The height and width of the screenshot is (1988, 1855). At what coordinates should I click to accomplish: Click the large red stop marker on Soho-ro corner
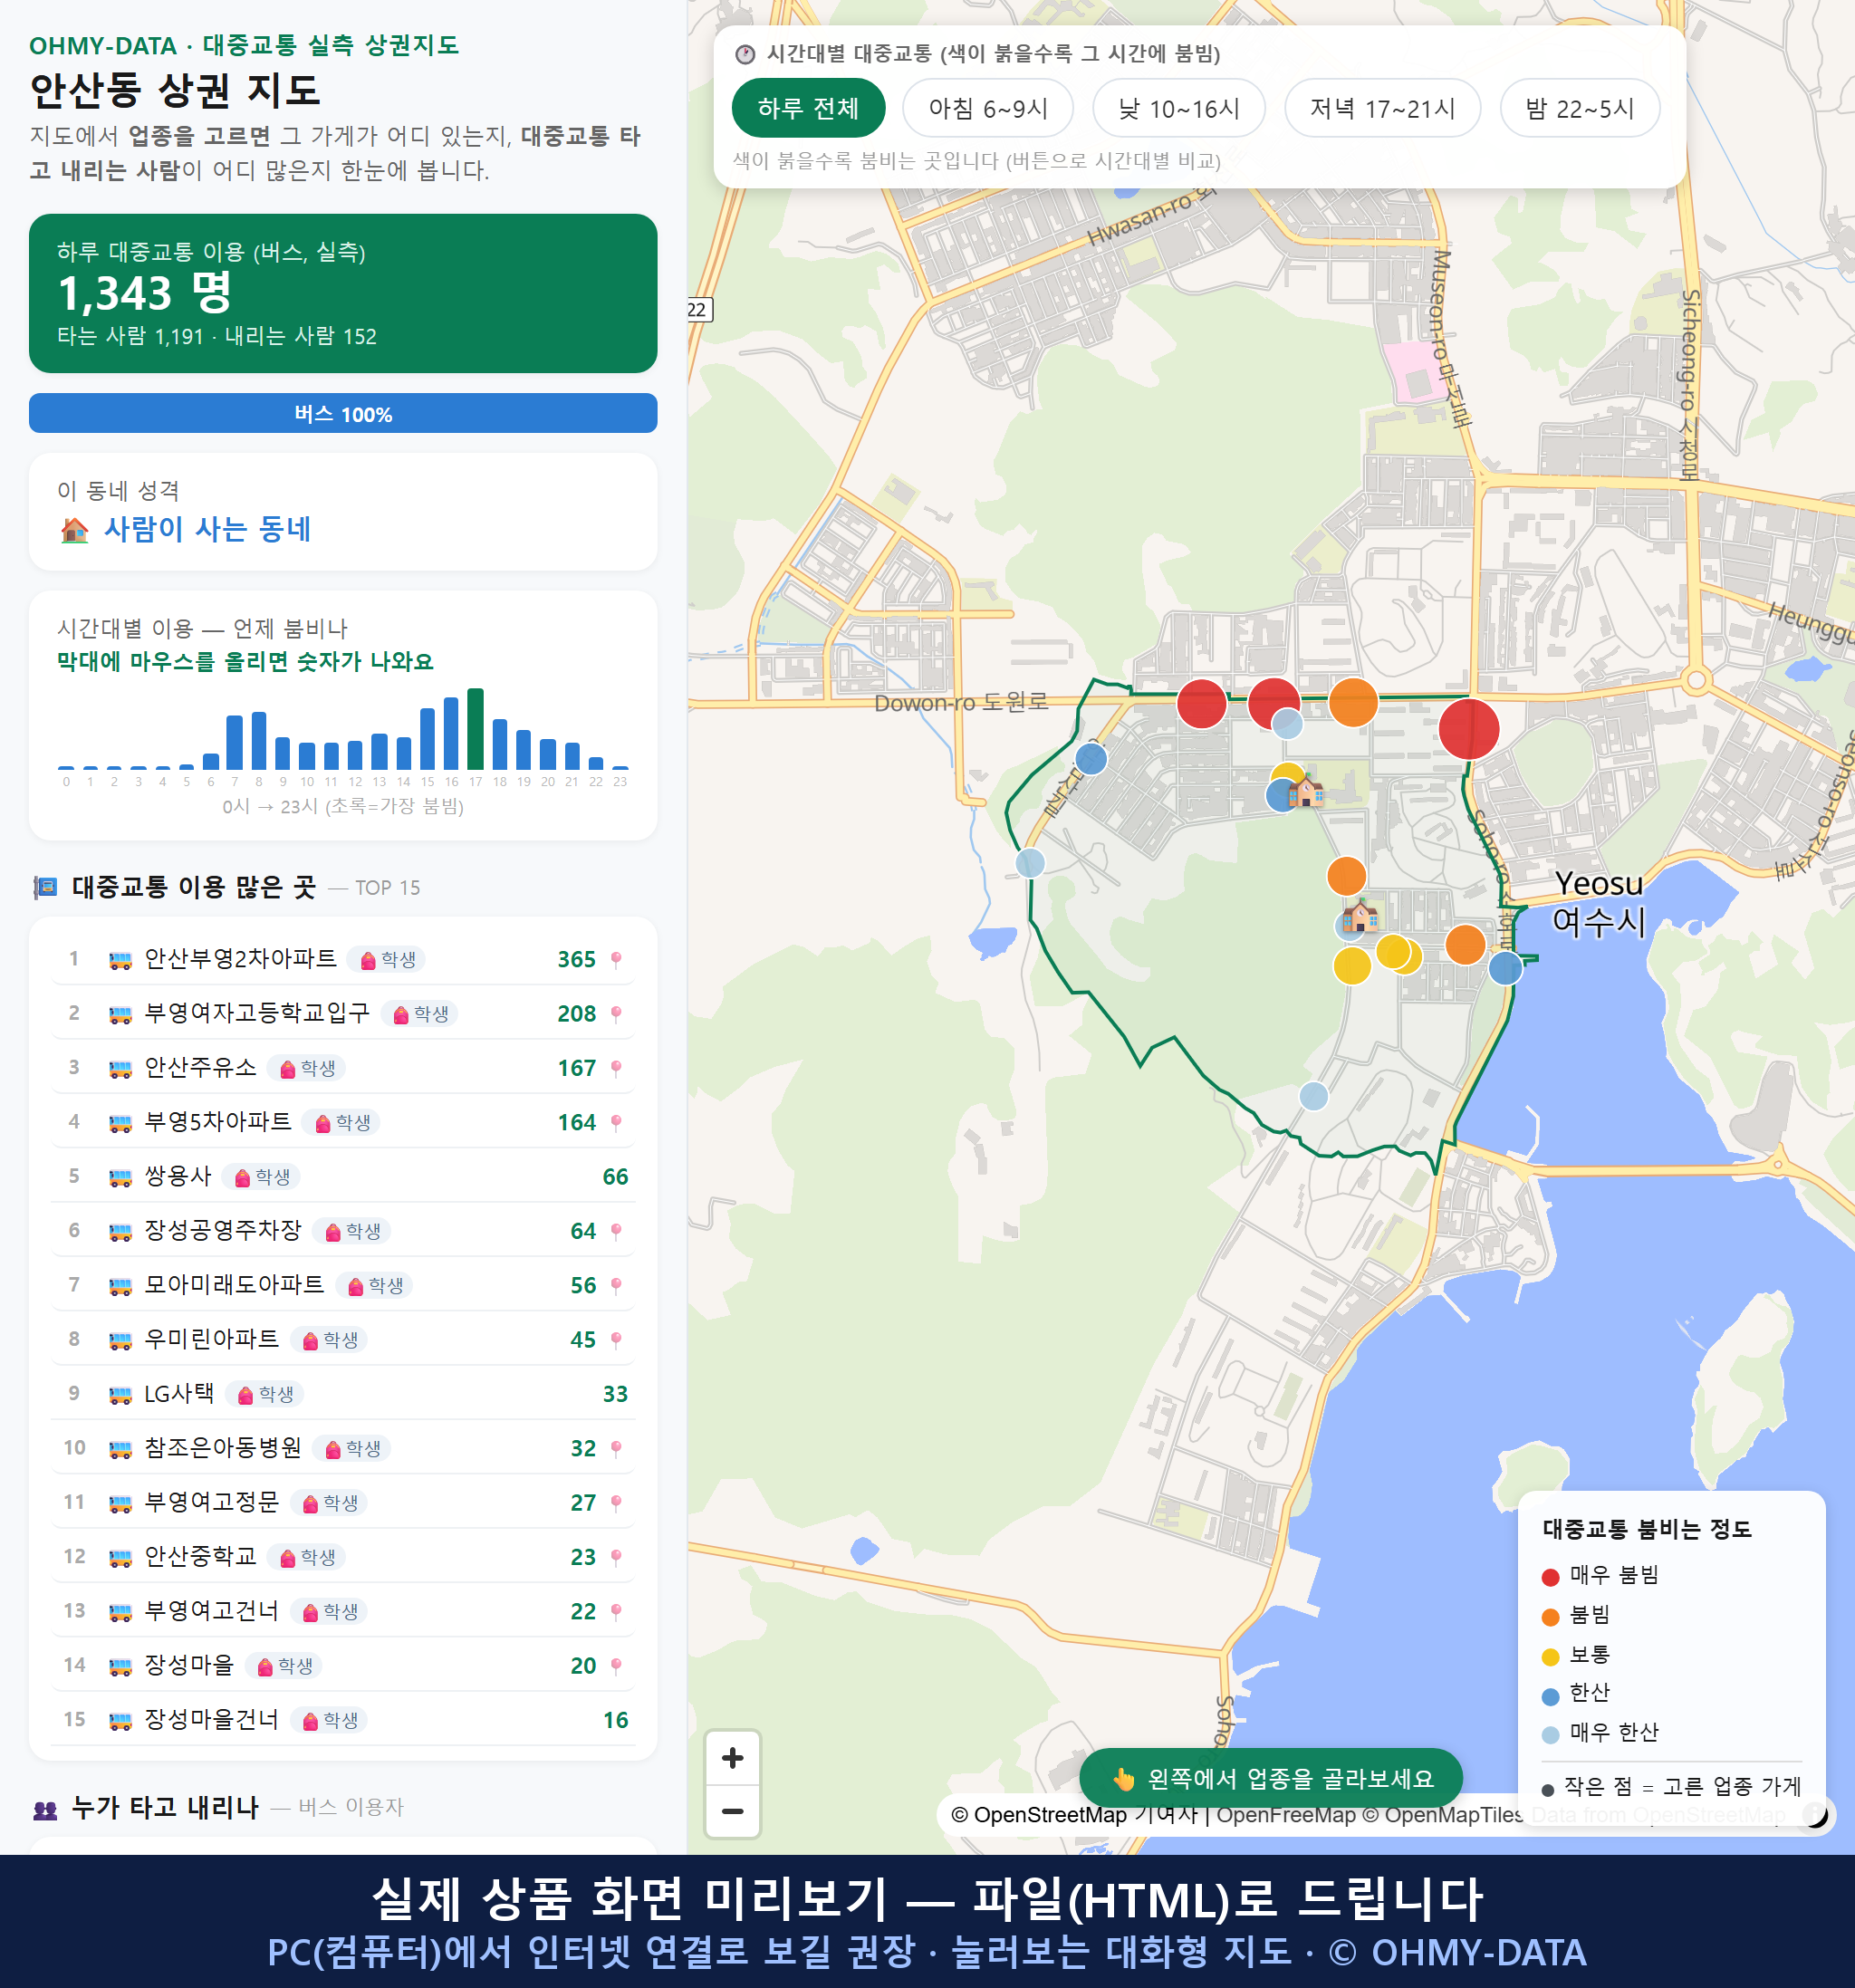(1469, 729)
